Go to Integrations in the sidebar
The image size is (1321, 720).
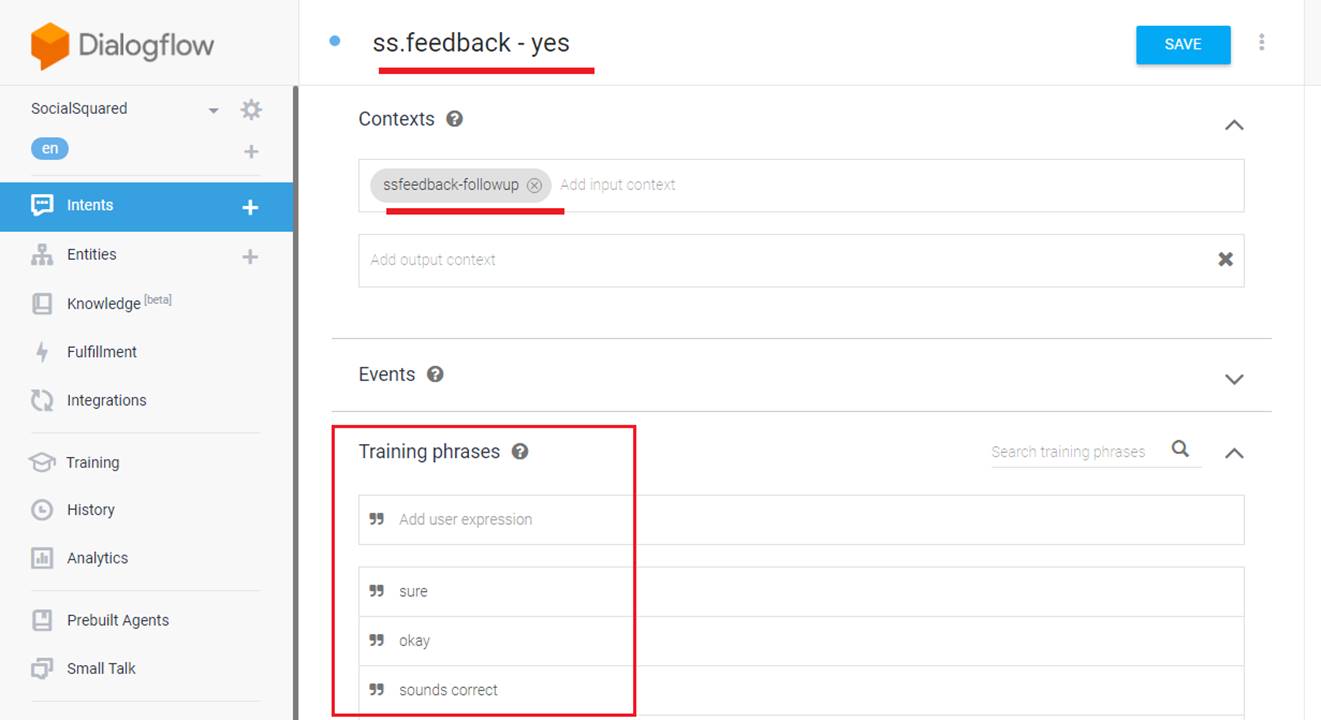pyautogui.click(x=106, y=400)
